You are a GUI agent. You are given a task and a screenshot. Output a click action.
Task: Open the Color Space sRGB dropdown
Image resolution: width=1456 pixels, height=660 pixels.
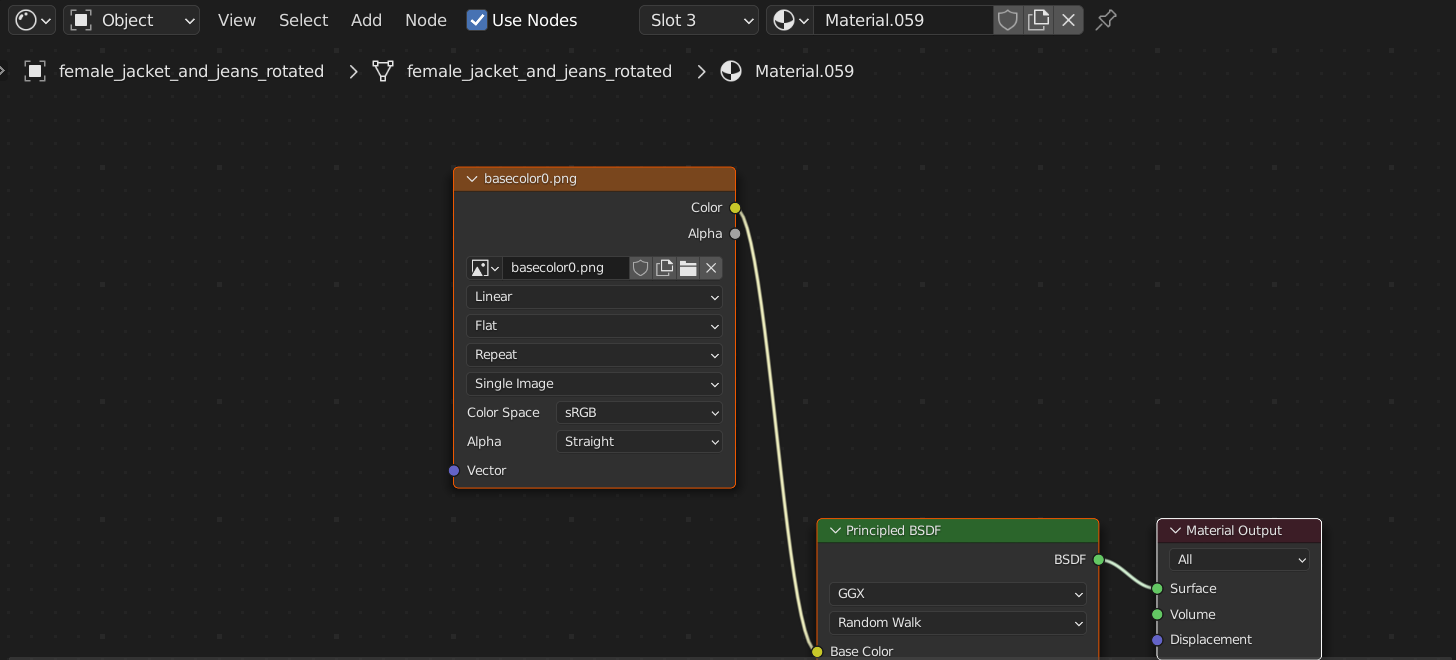click(639, 413)
